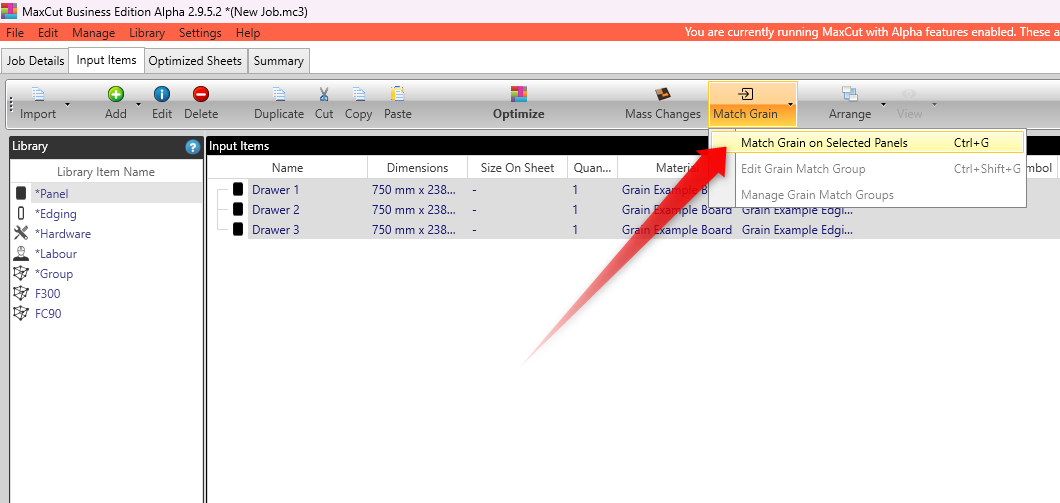
Task: Click the green Add button icon
Action: [116, 95]
